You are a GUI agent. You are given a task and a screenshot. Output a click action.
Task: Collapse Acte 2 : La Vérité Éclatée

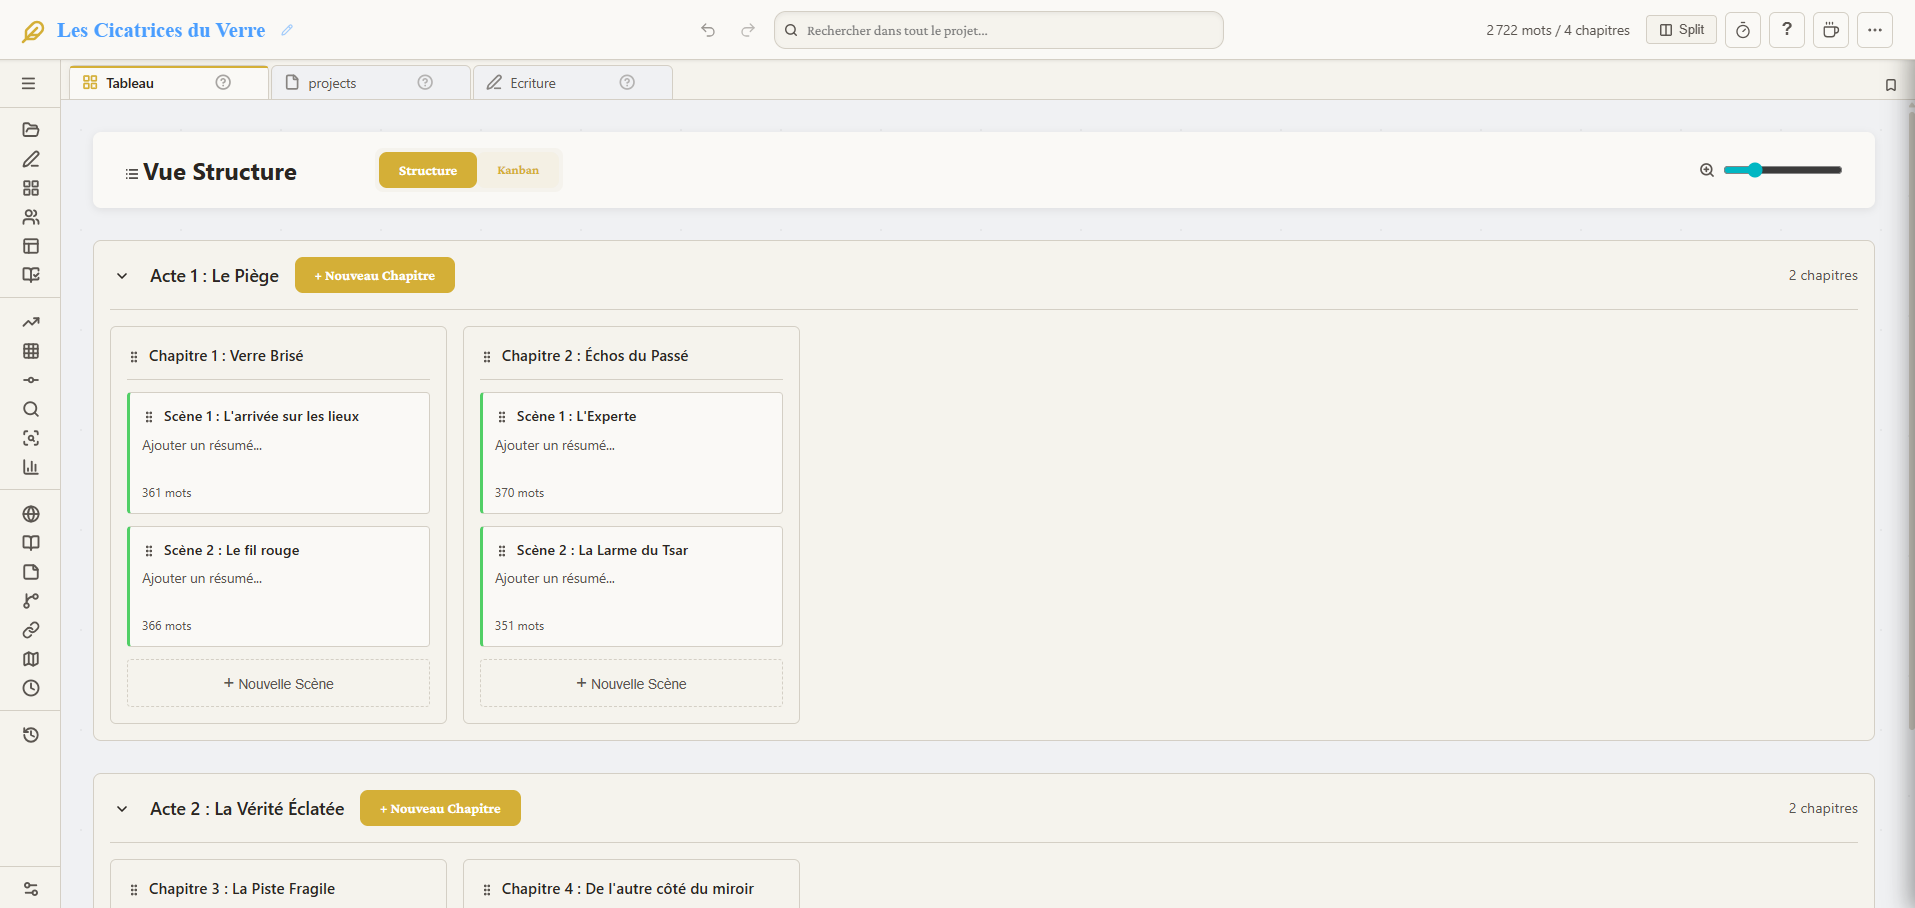click(122, 809)
